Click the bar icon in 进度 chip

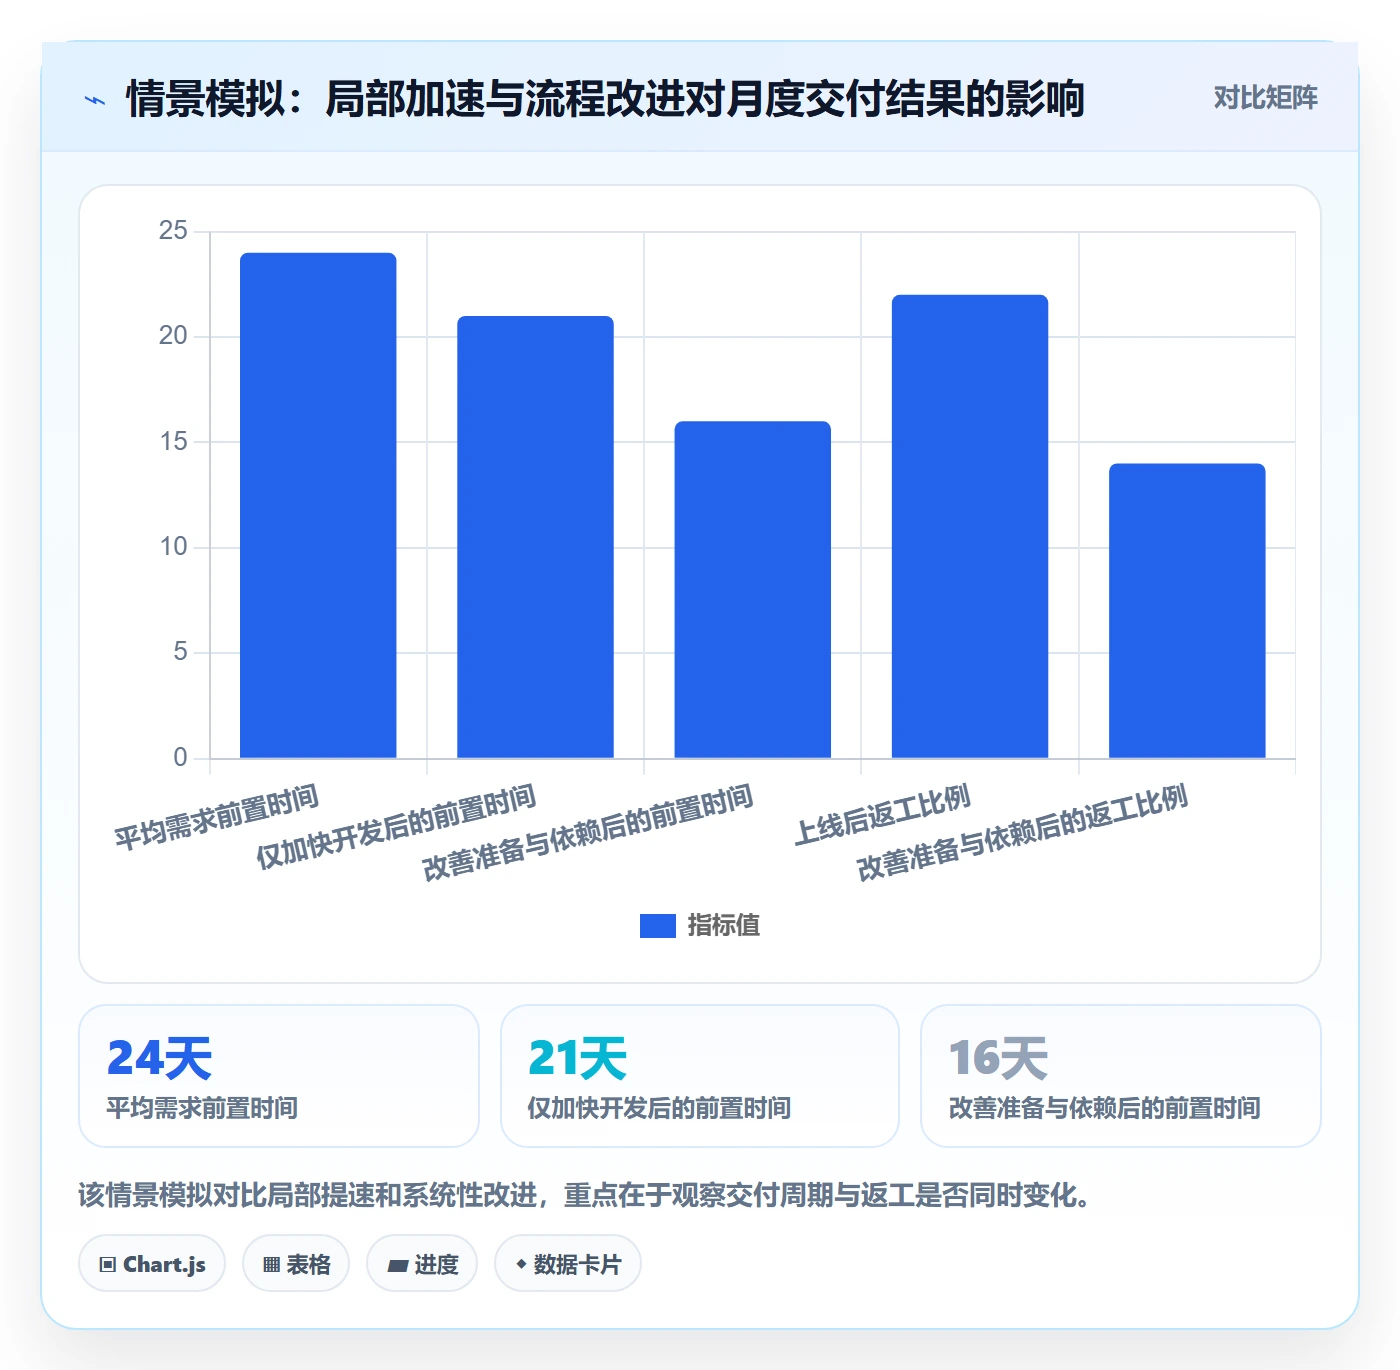coord(397,1266)
